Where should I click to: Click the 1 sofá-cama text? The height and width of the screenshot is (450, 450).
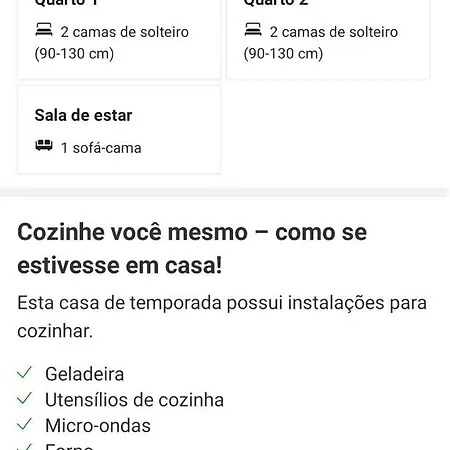pos(101,148)
